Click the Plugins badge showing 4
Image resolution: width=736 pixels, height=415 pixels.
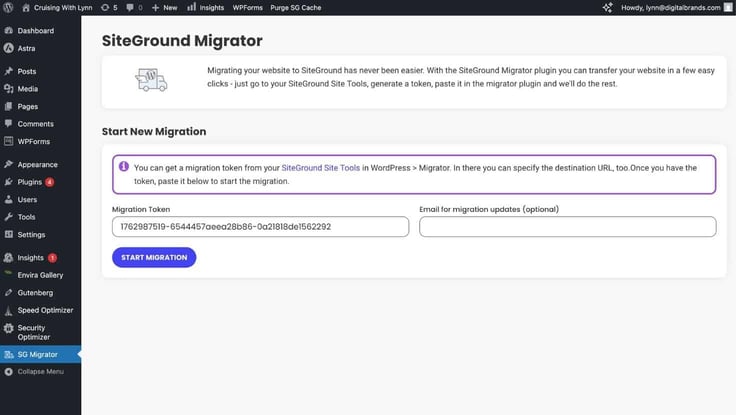point(50,182)
